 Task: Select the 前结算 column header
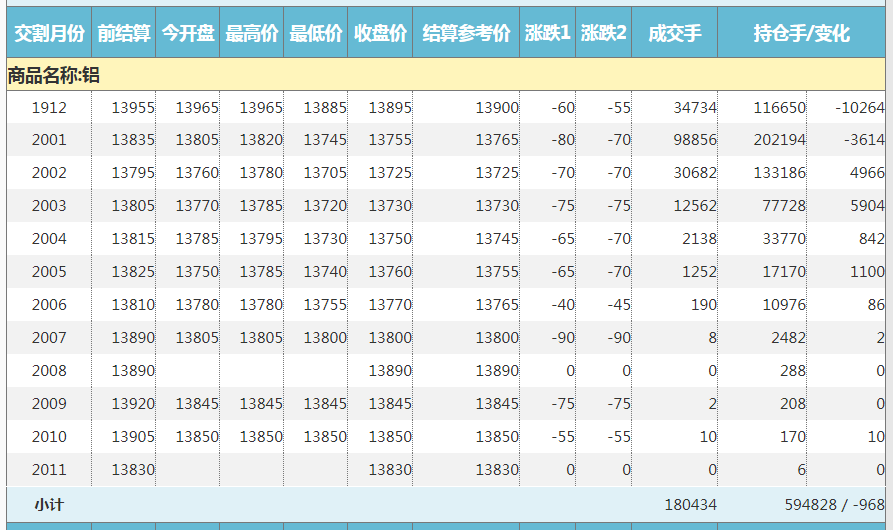click(124, 33)
